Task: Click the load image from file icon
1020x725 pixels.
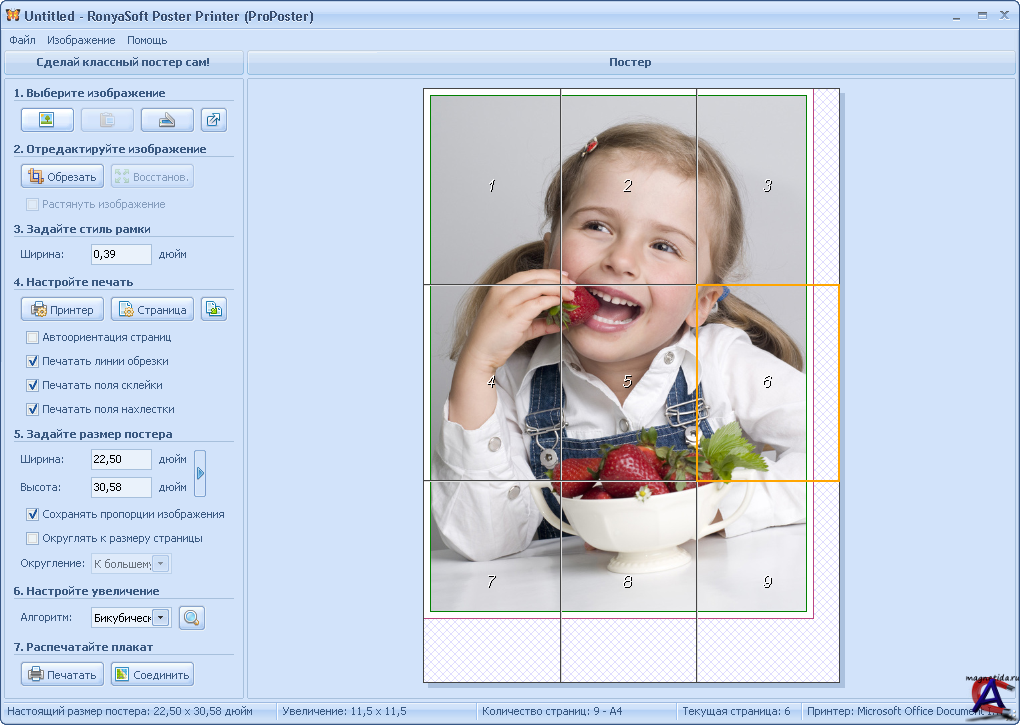Action: coord(47,120)
